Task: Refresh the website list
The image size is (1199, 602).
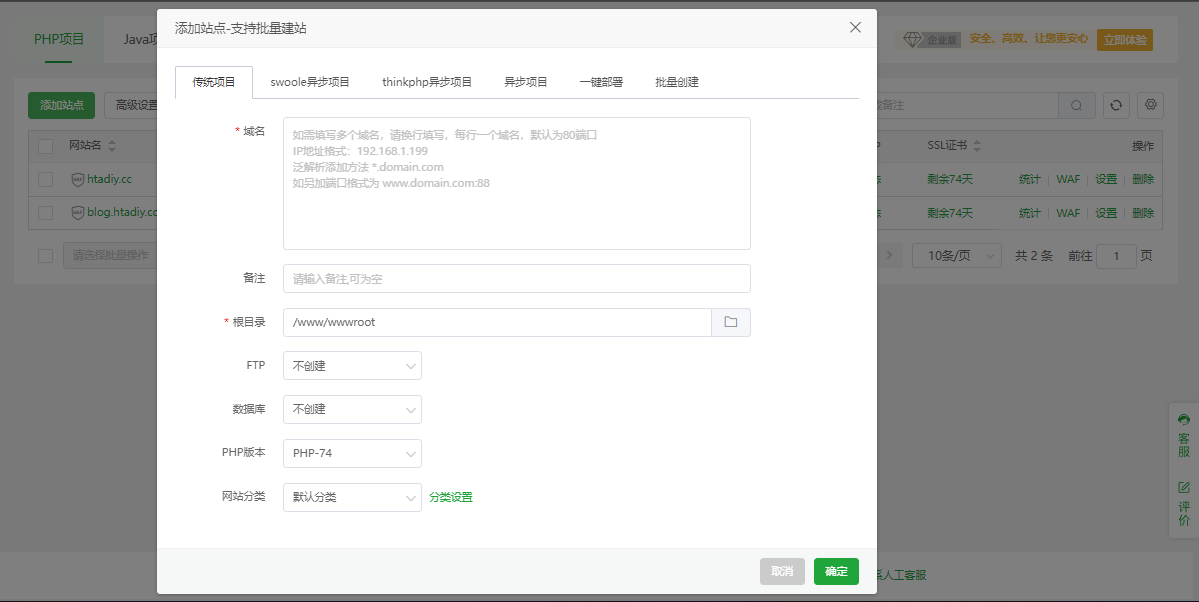Action: coord(1115,104)
